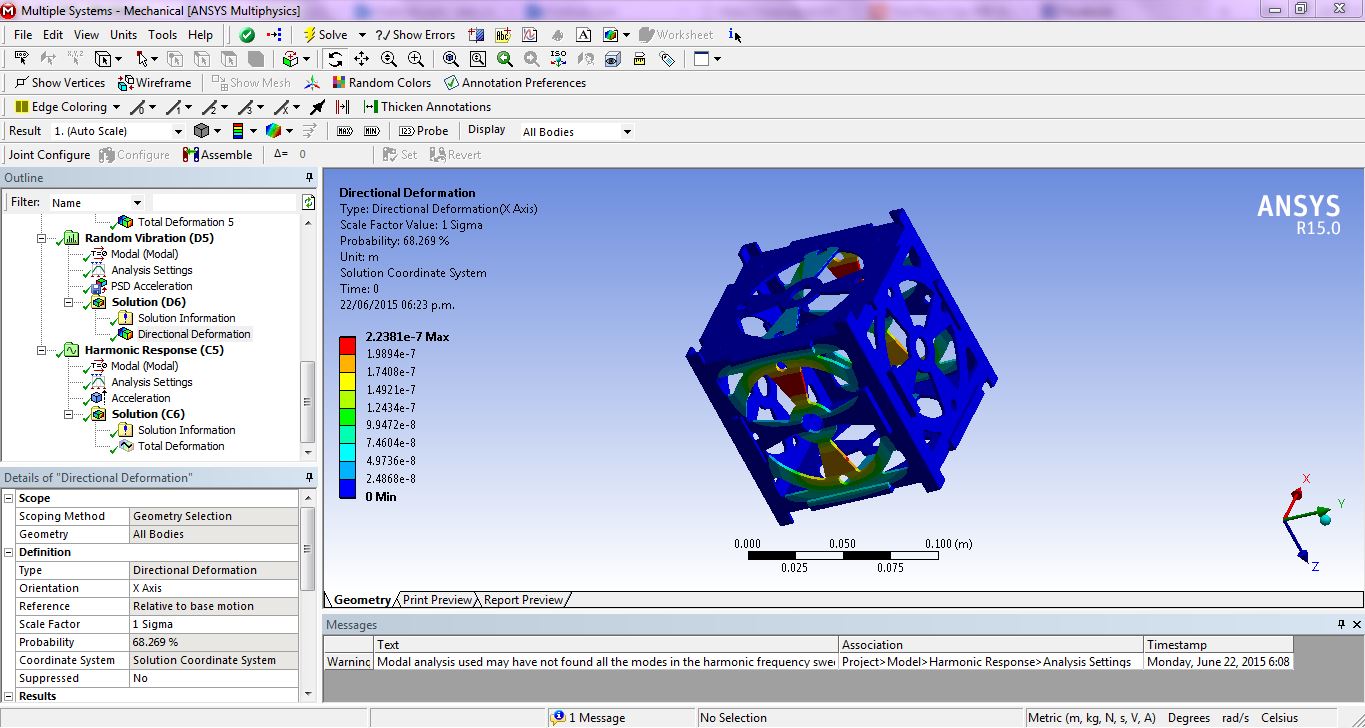Click the Label (Abc) annotation icon
Screen dimensions: 1365x728
point(503,34)
